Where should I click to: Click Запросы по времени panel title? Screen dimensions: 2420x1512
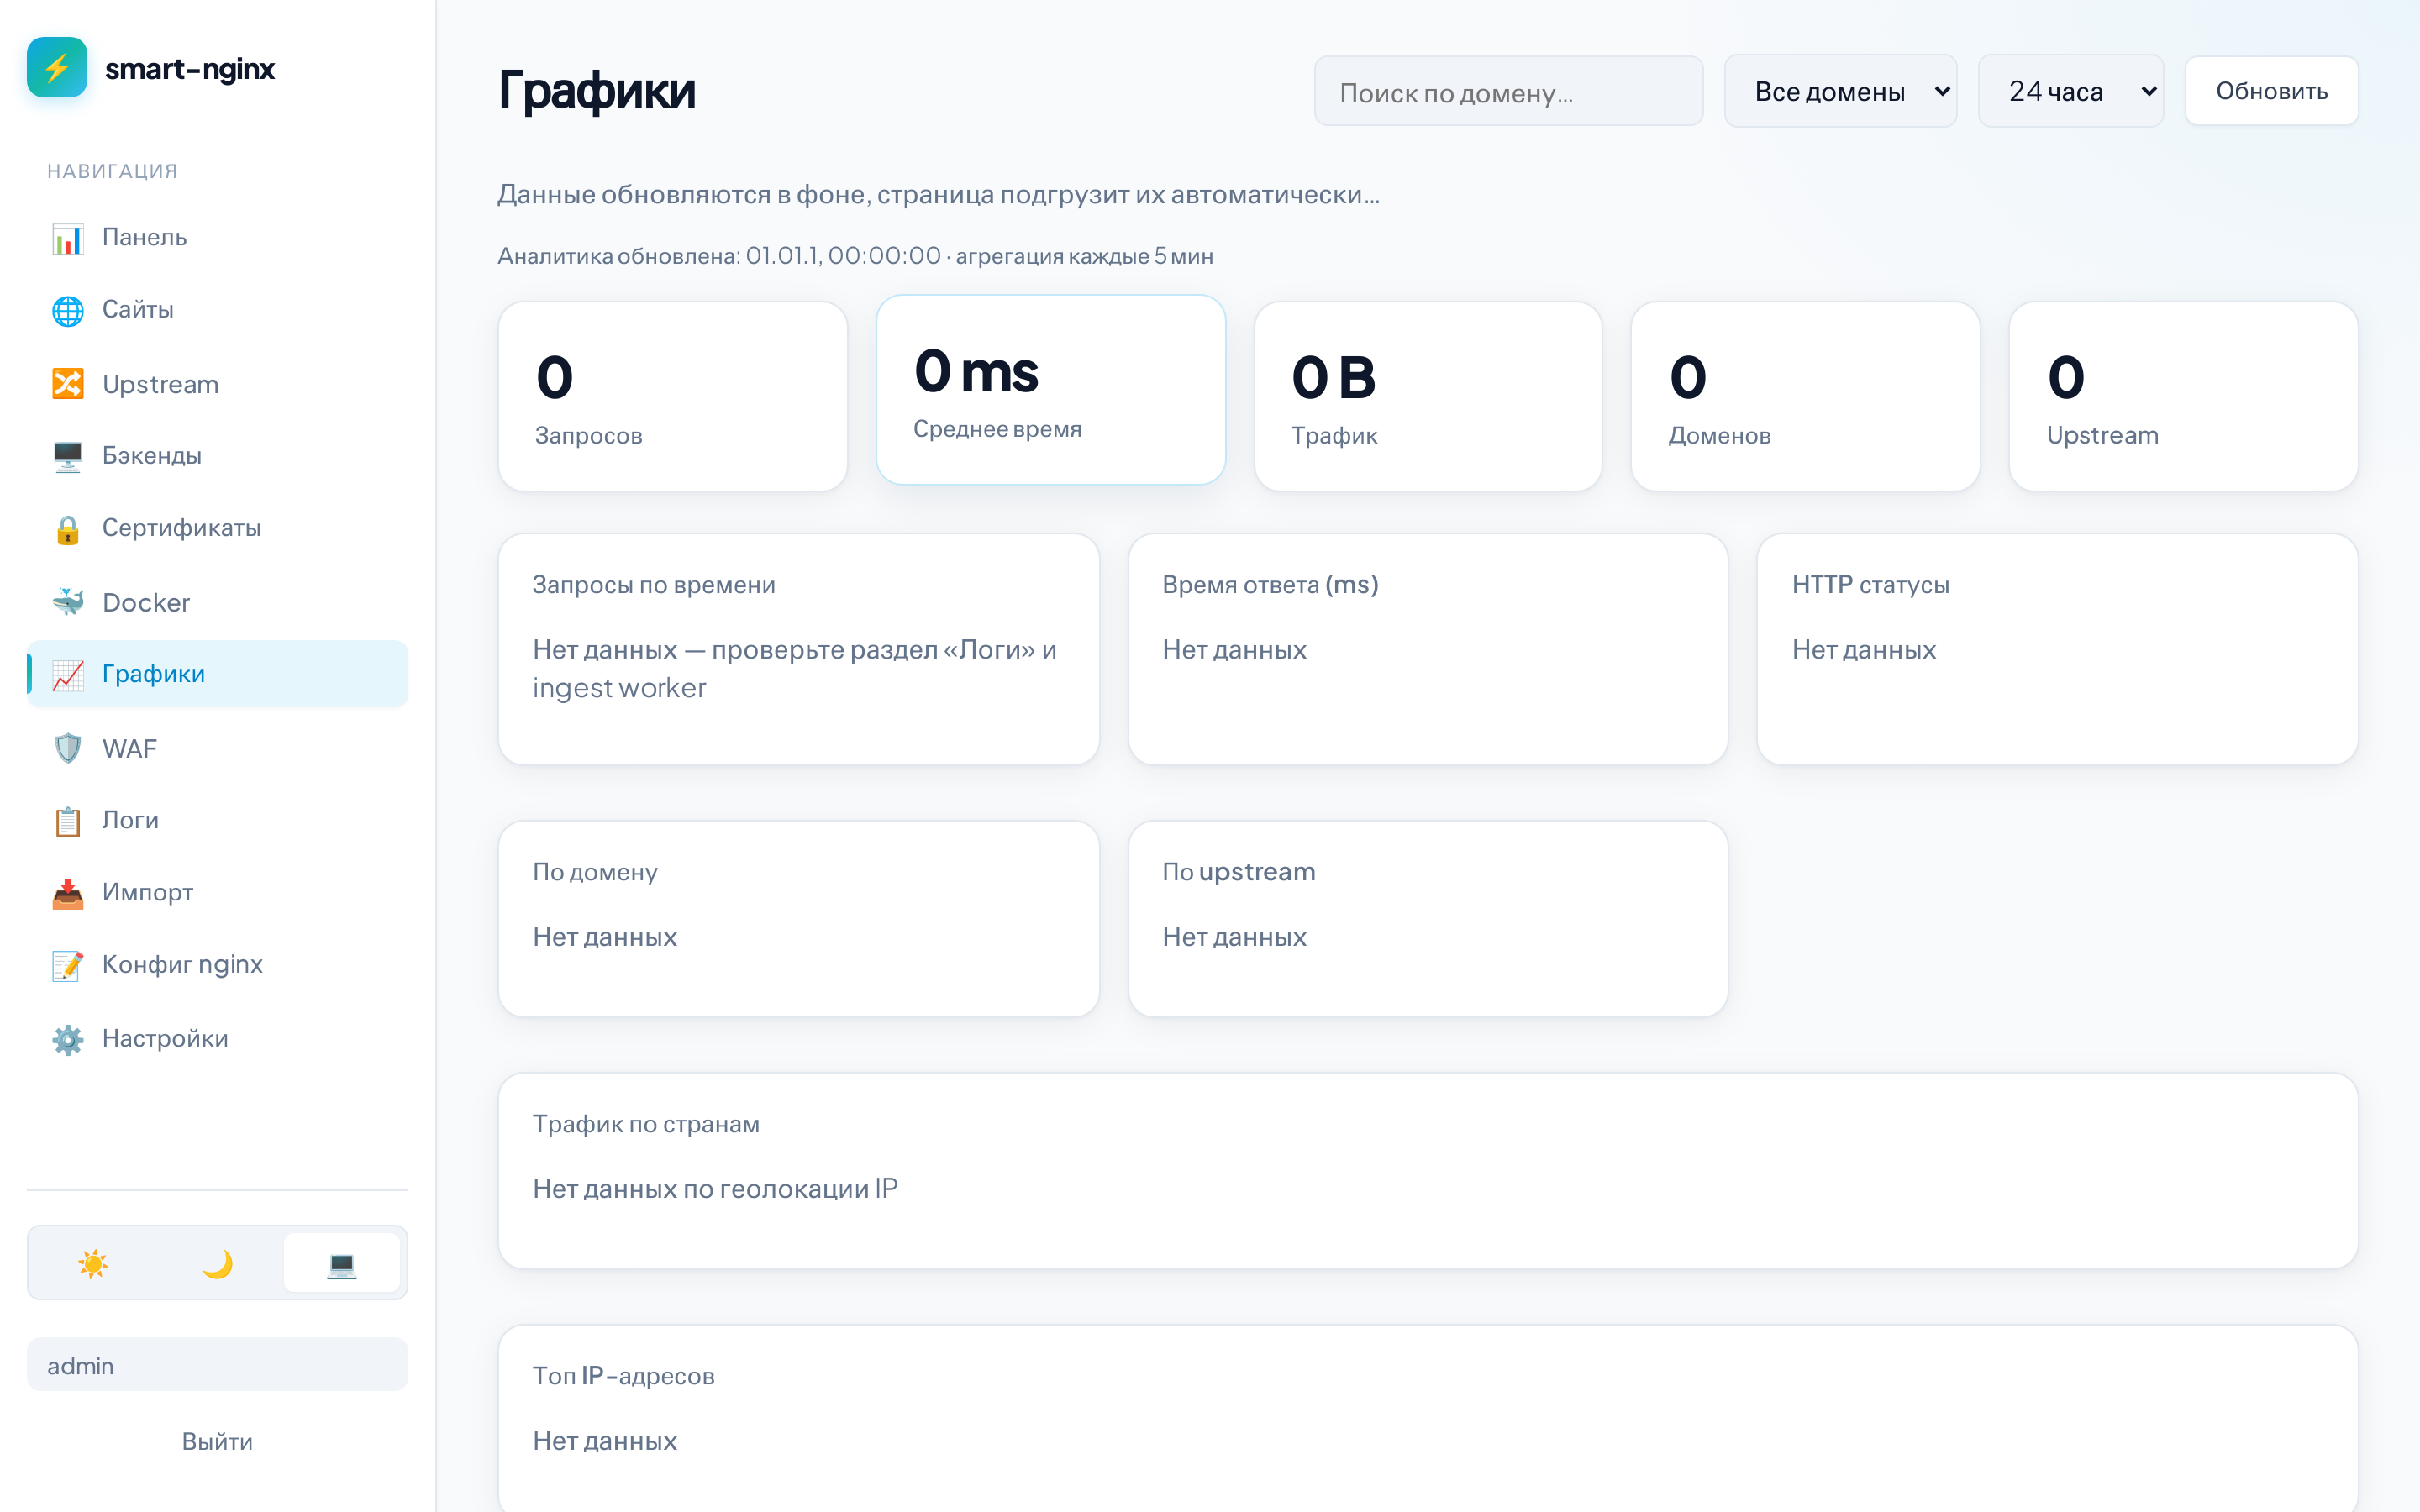click(x=654, y=585)
